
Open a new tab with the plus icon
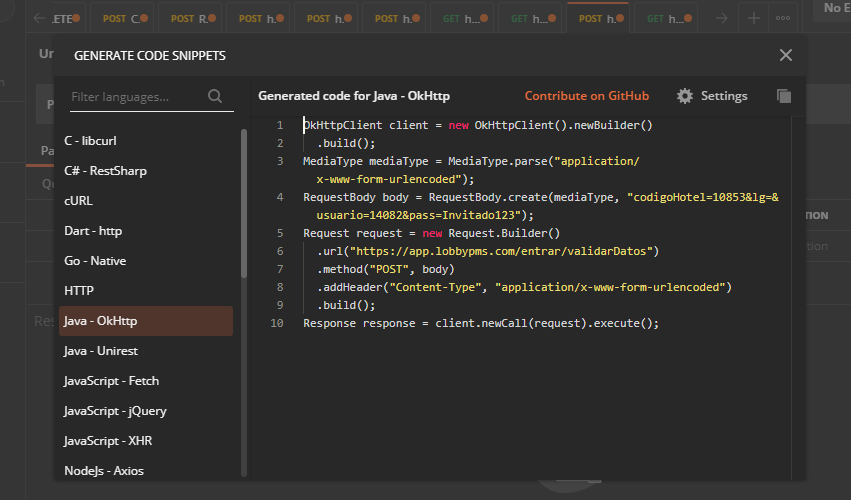coord(752,18)
